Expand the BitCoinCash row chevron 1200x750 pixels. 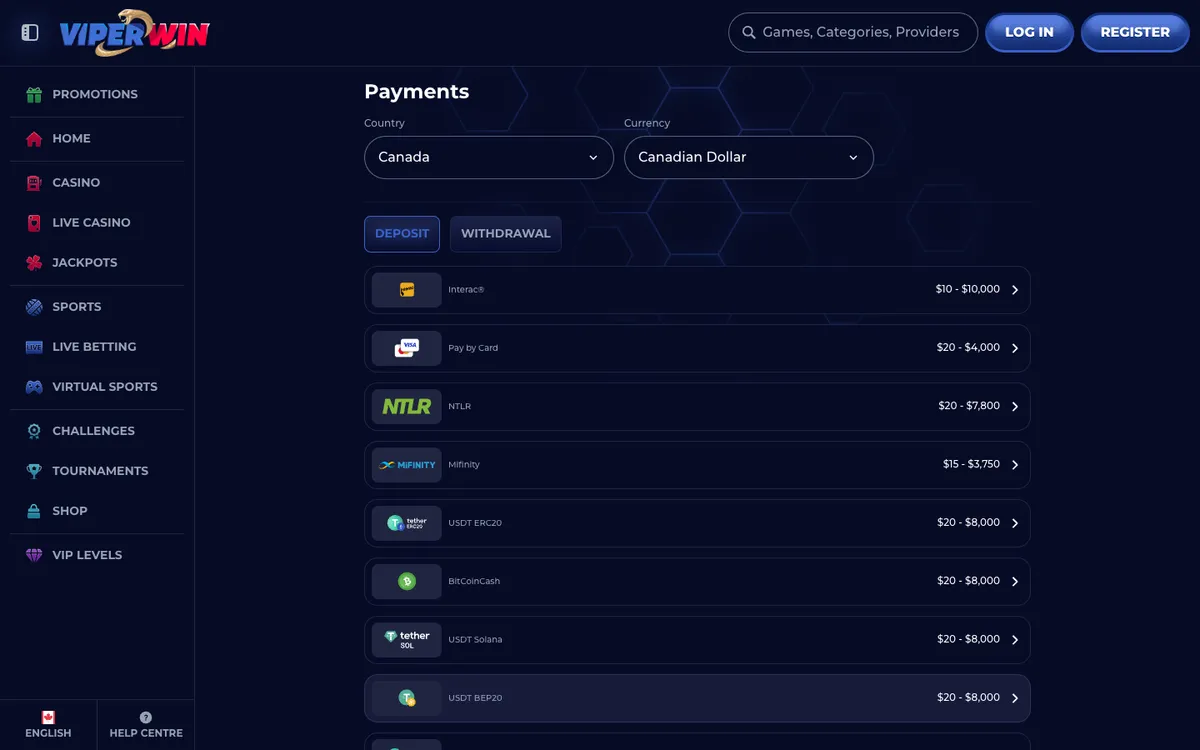pyautogui.click(x=1015, y=581)
